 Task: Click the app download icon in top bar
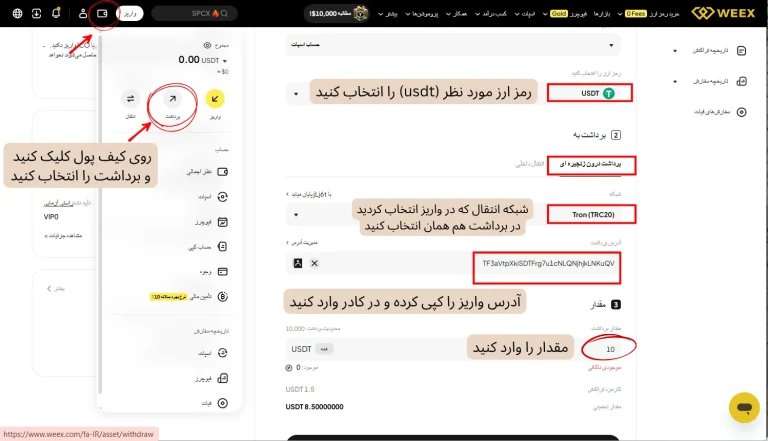[37, 14]
